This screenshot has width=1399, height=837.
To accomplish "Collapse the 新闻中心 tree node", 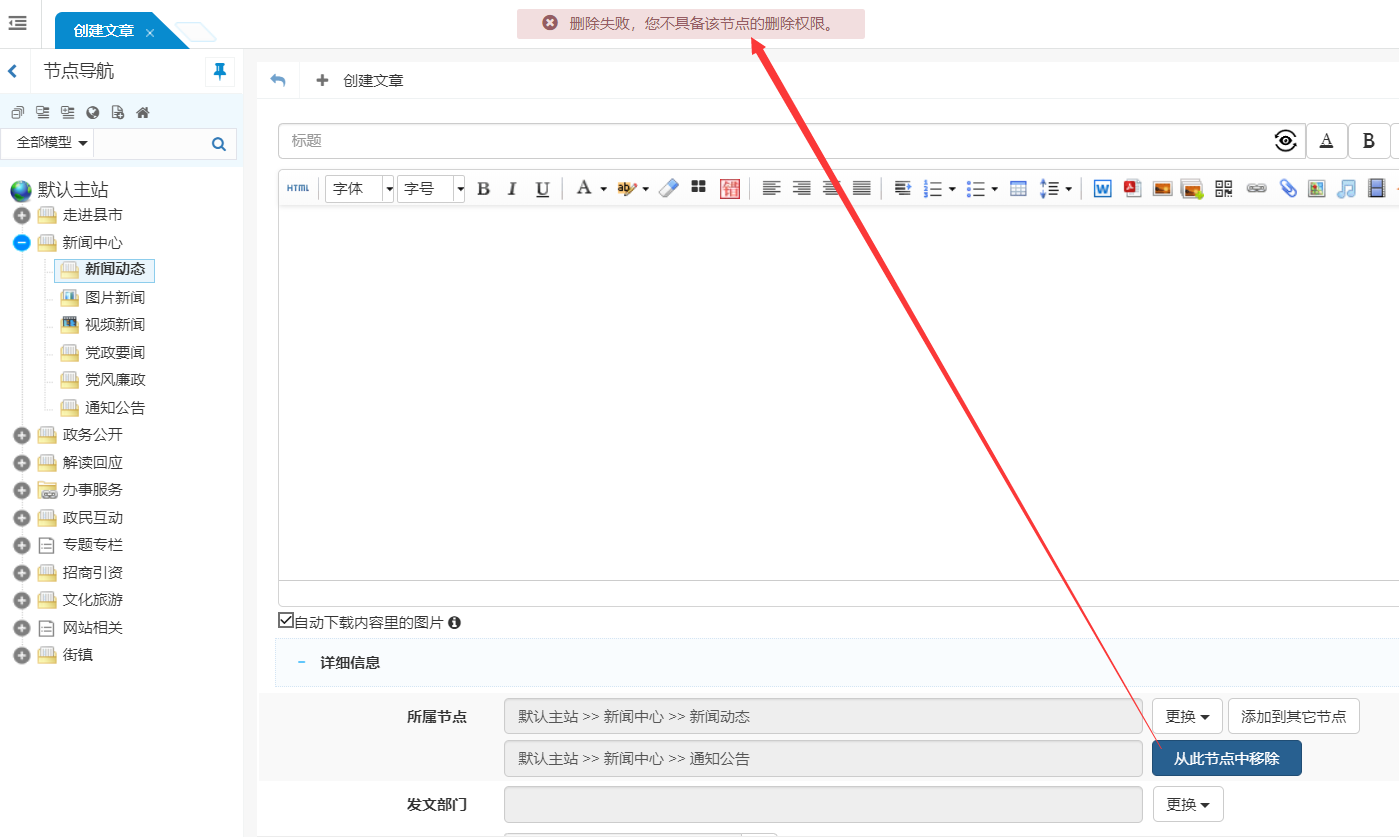I will 21,243.
